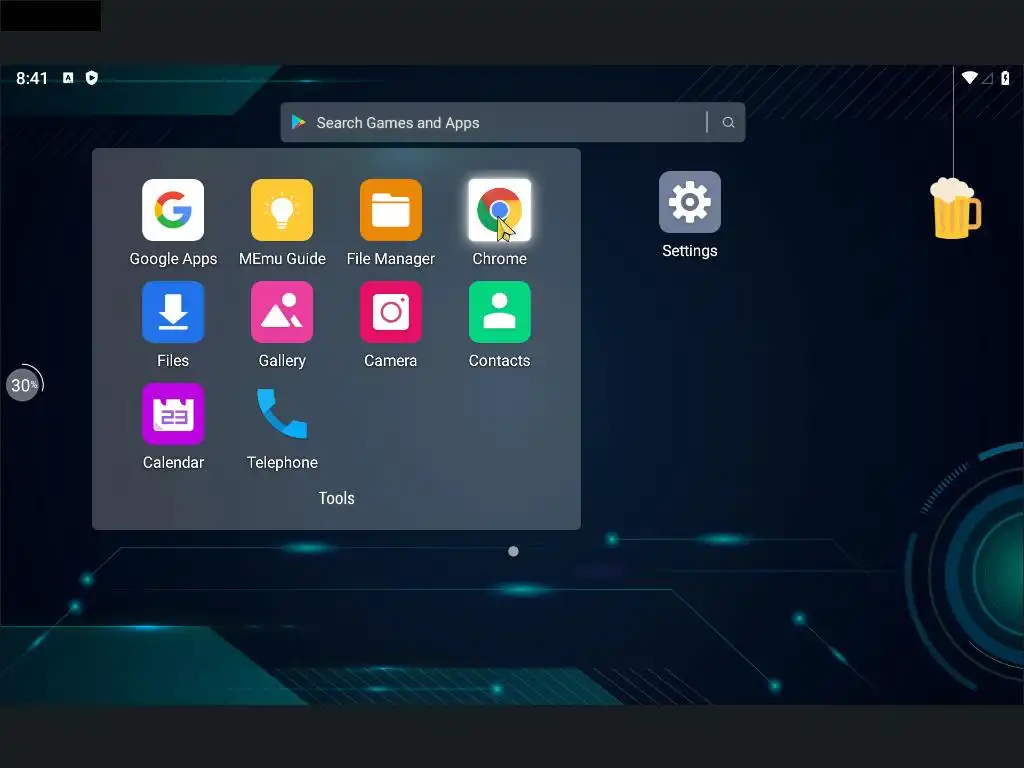1024x768 pixels.
Task: Launch the Camera app
Action: pos(391,312)
